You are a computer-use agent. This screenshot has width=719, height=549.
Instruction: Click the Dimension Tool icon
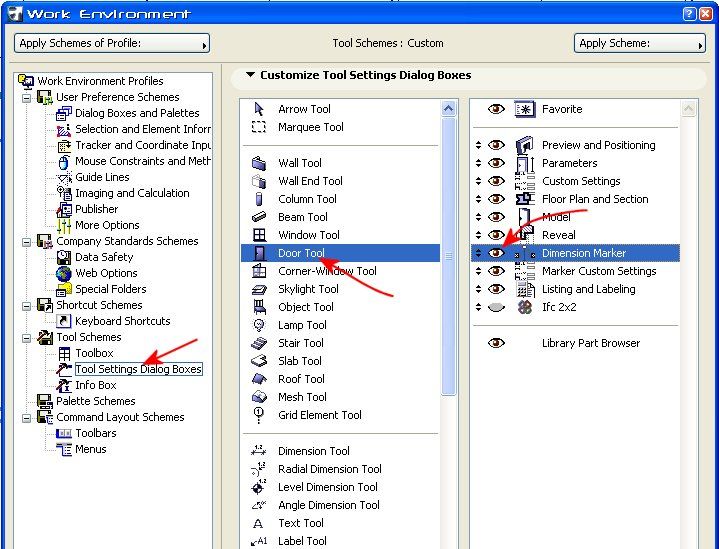tap(259, 451)
